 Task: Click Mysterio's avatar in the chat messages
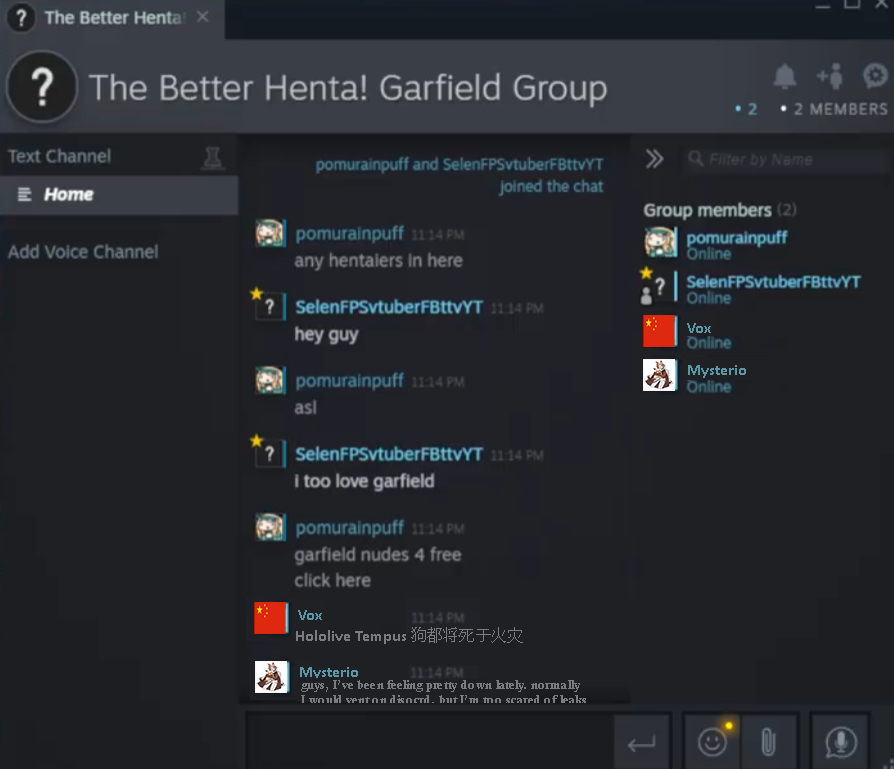pos(271,677)
